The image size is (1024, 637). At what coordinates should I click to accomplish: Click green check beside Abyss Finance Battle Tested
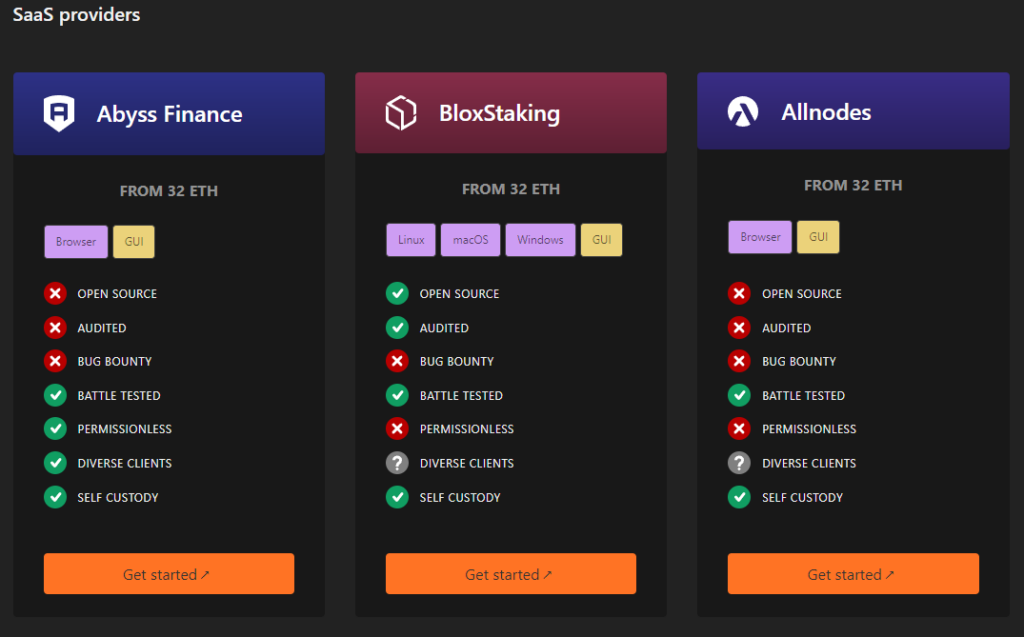coord(56,395)
